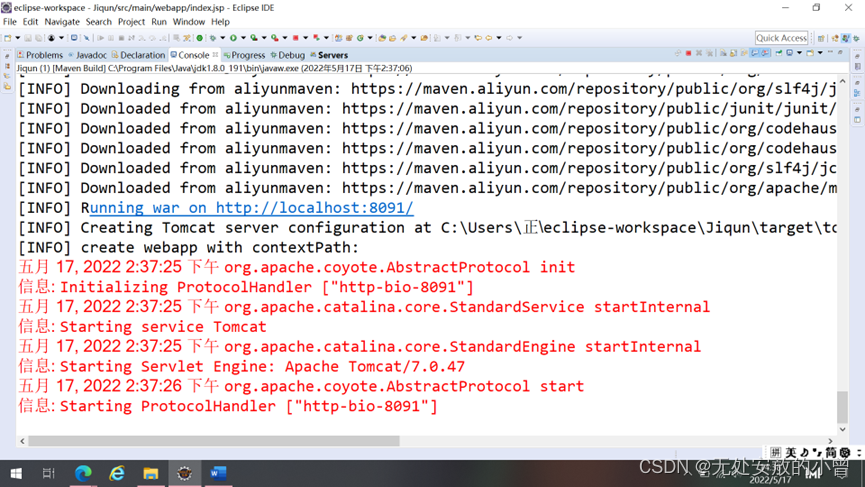Click the Run External Tools icon
This screenshot has width=865, height=487.
coord(274,38)
